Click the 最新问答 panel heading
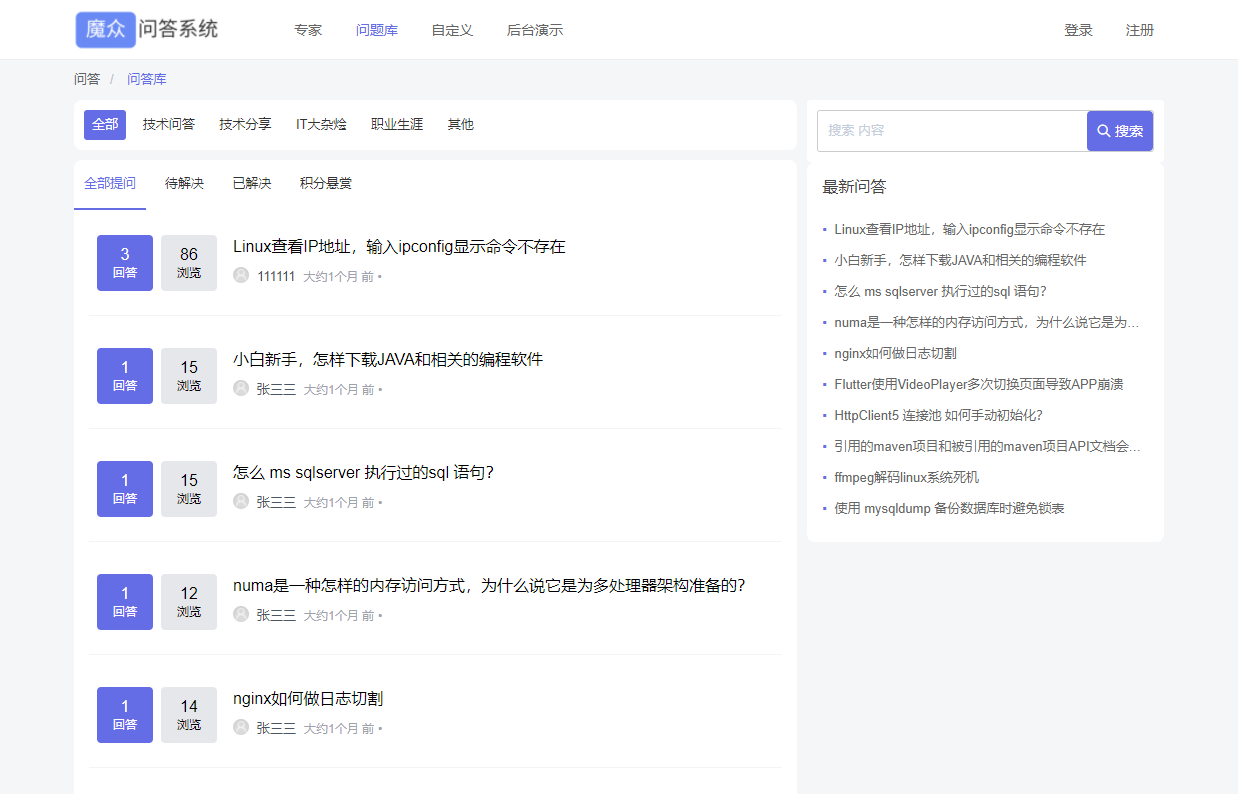Screen dimensions: 1238x794 (x=854, y=187)
